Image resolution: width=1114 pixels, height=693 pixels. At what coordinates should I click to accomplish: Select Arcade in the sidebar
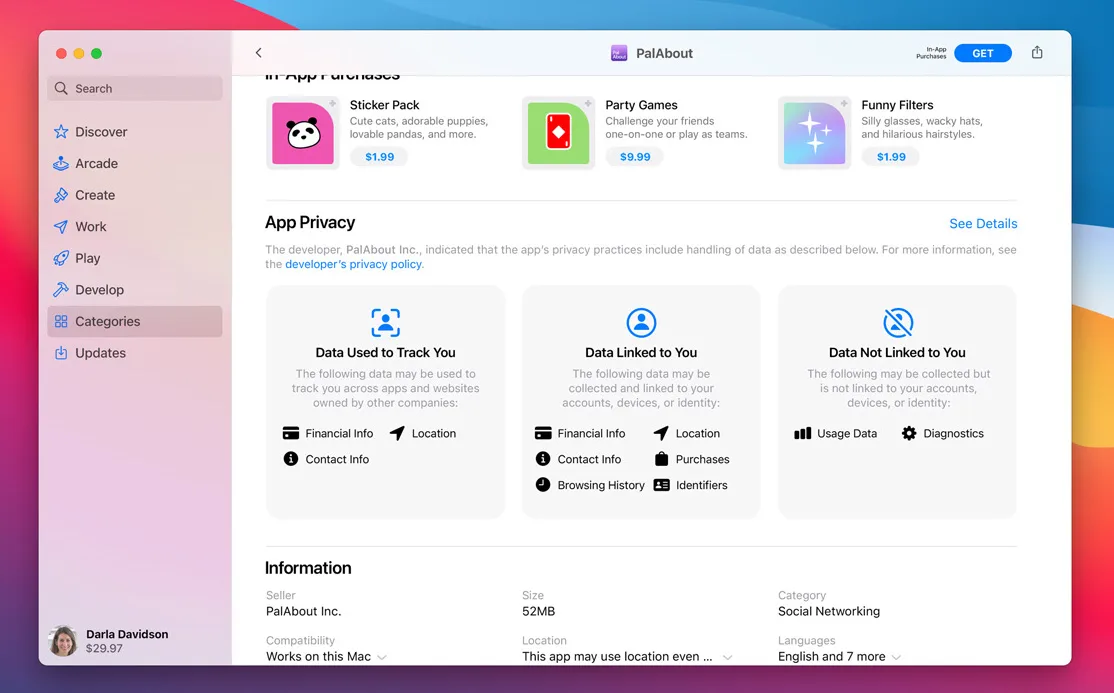pyautogui.click(x=96, y=164)
